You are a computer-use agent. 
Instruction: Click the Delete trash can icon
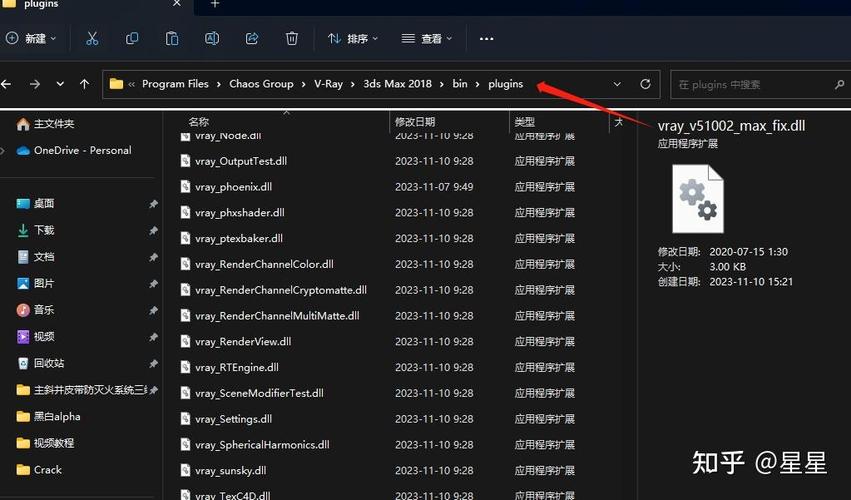[x=292, y=38]
